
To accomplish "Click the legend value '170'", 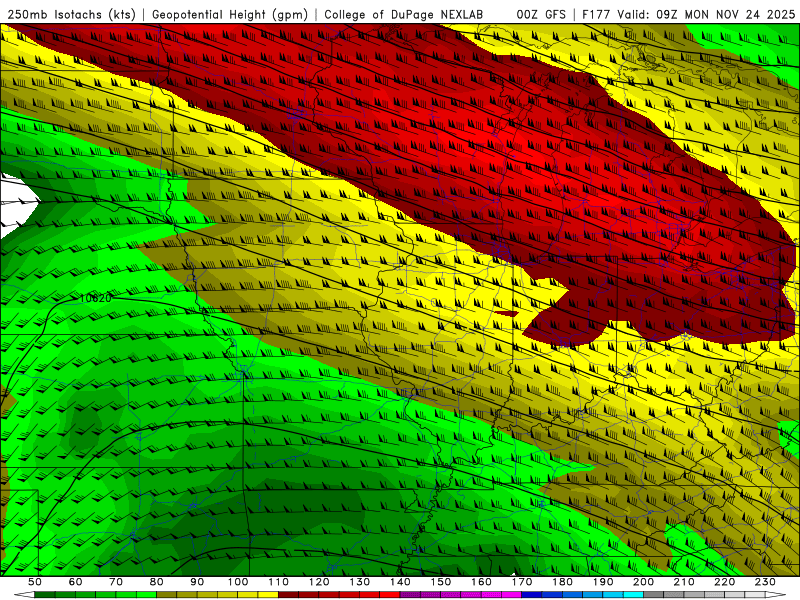I will [522, 582].
